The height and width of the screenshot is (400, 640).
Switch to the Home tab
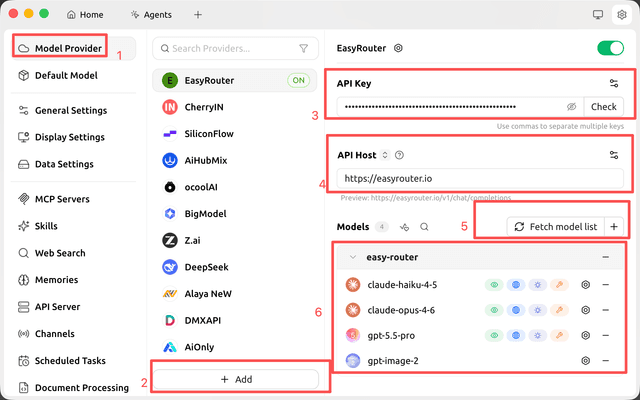(85, 15)
